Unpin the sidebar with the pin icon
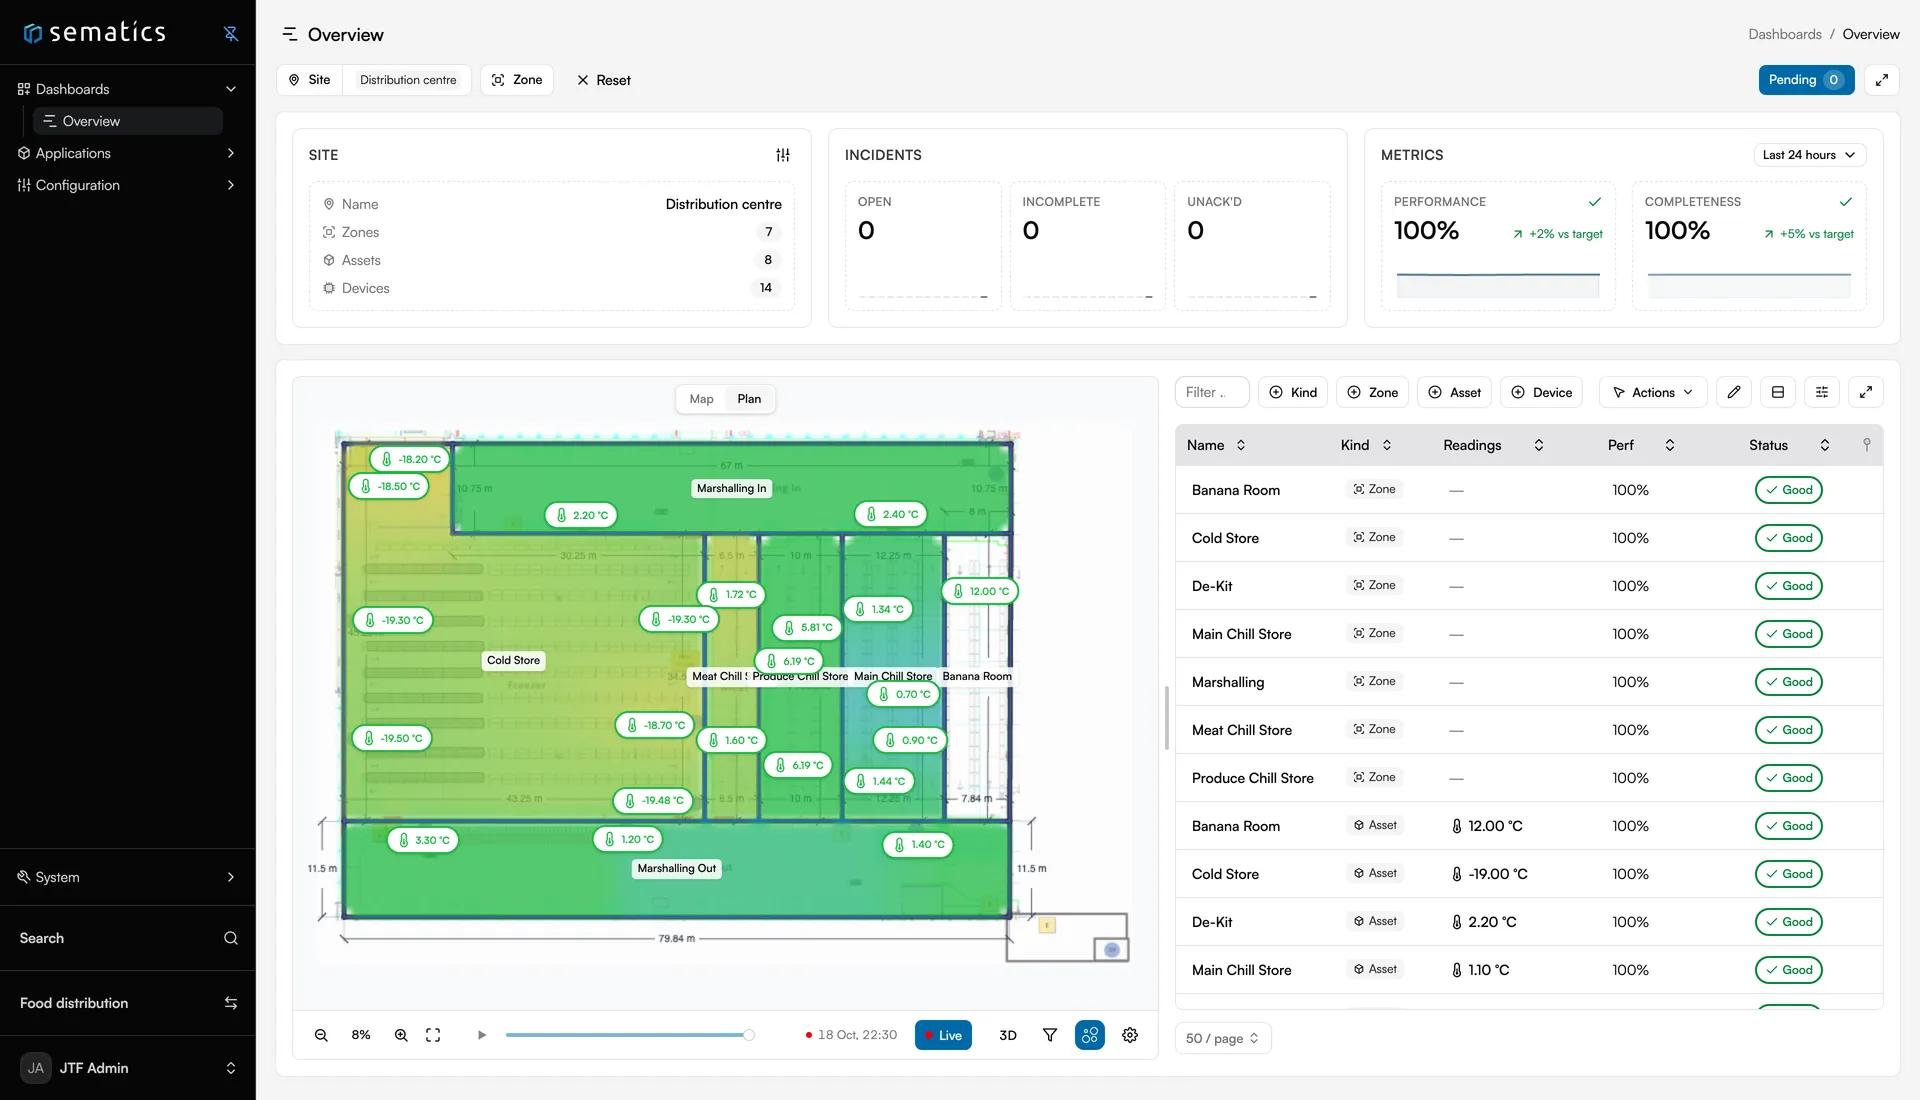 point(231,33)
